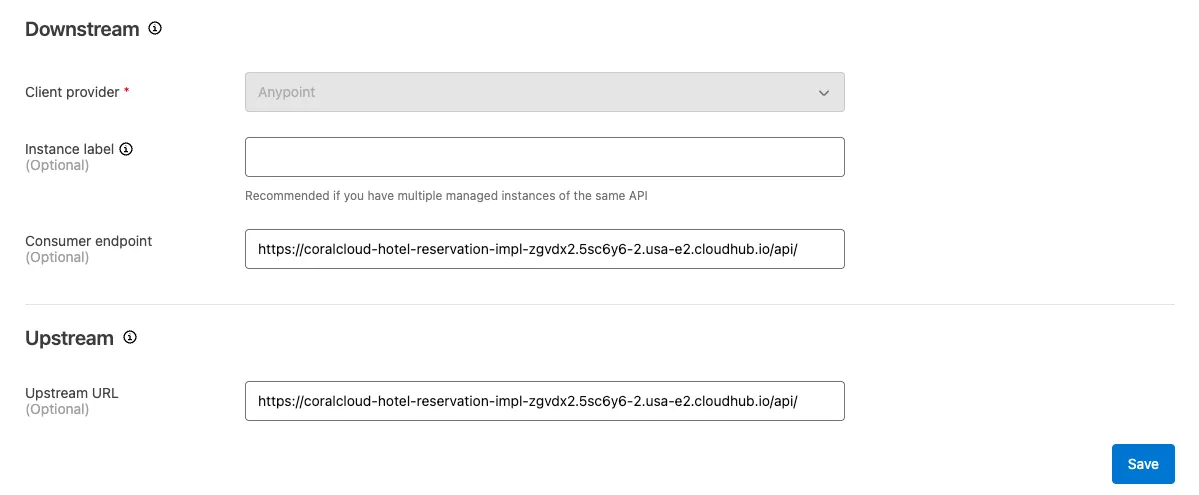Expand the Client provider chevron arrow
This screenshot has width=1199, height=495.
824,92
